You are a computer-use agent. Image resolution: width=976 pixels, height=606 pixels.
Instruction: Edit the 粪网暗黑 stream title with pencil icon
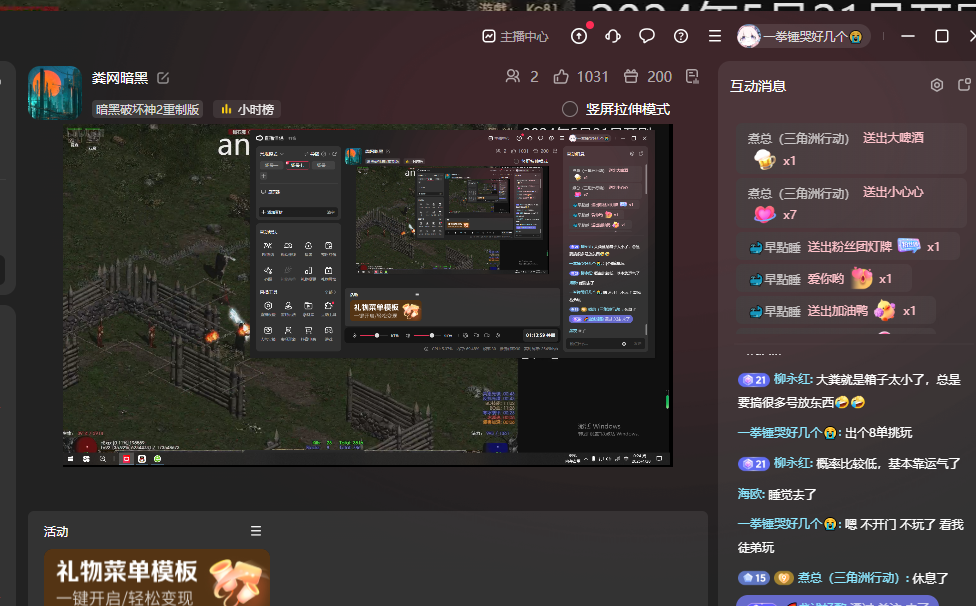coord(163,78)
